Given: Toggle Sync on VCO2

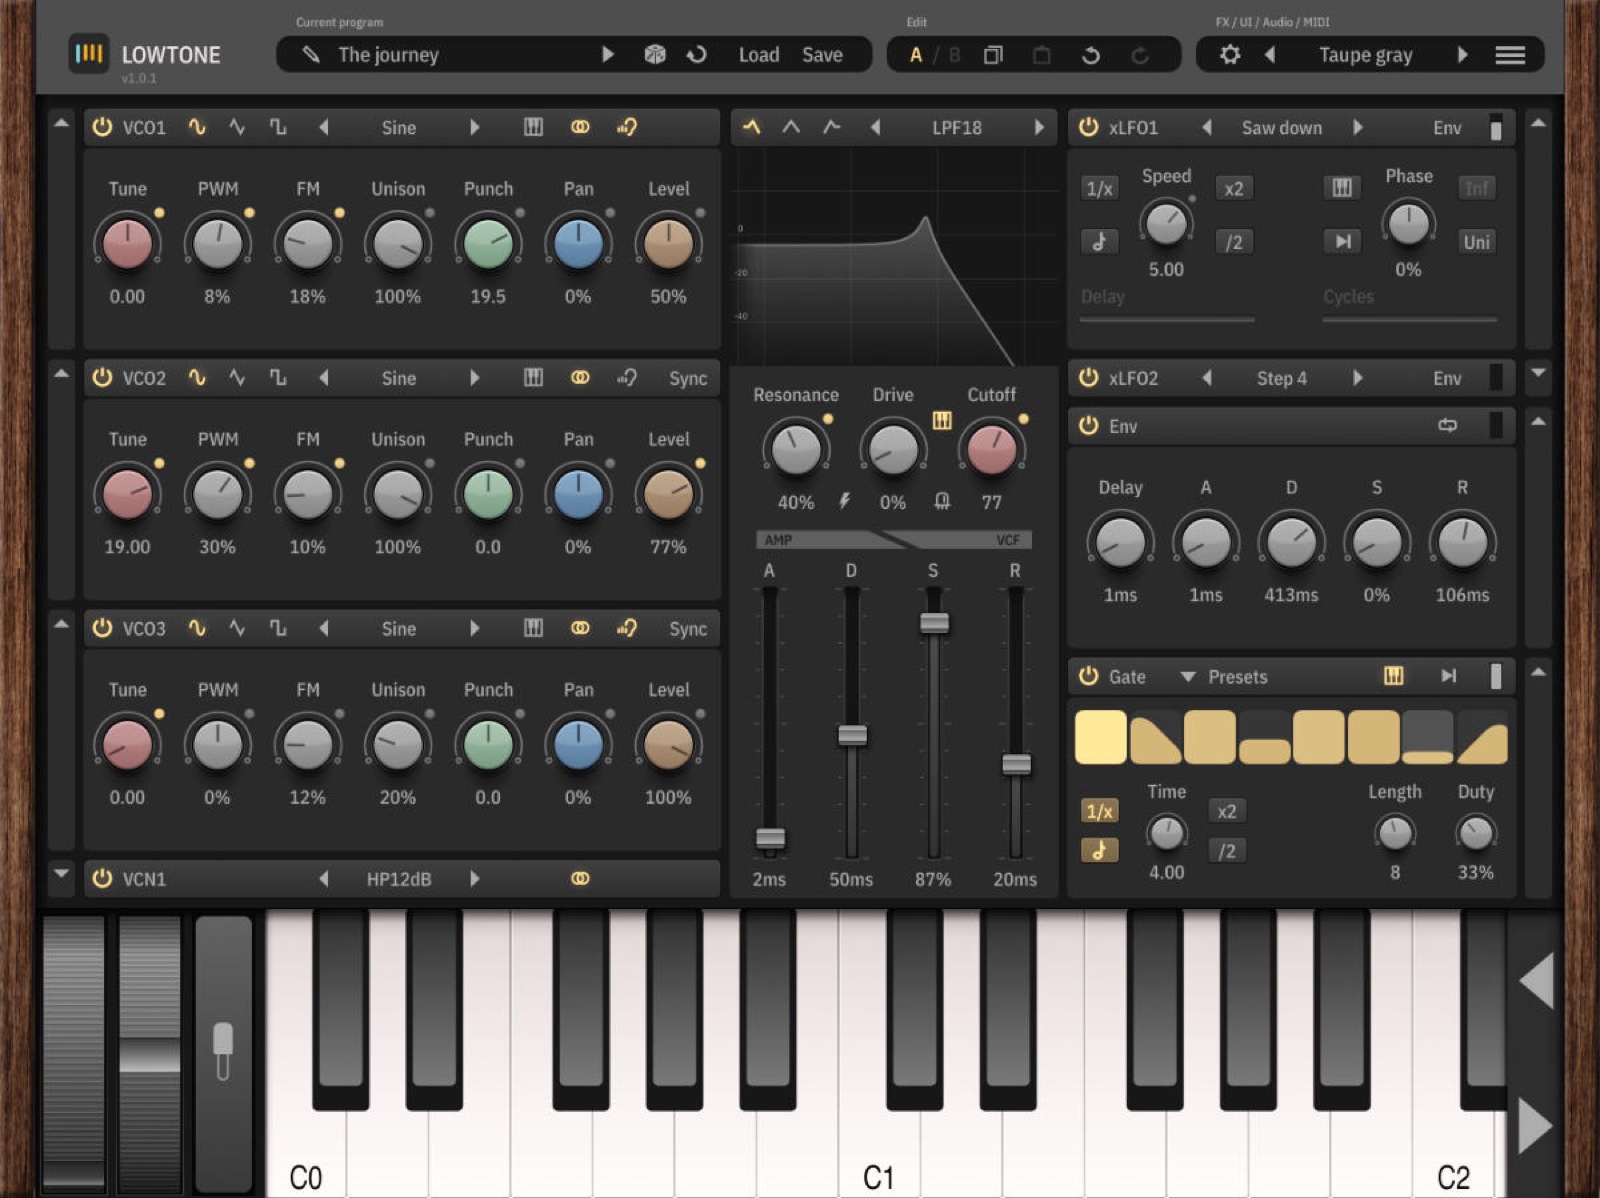Looking at the screenshot, I should [688, 378].
